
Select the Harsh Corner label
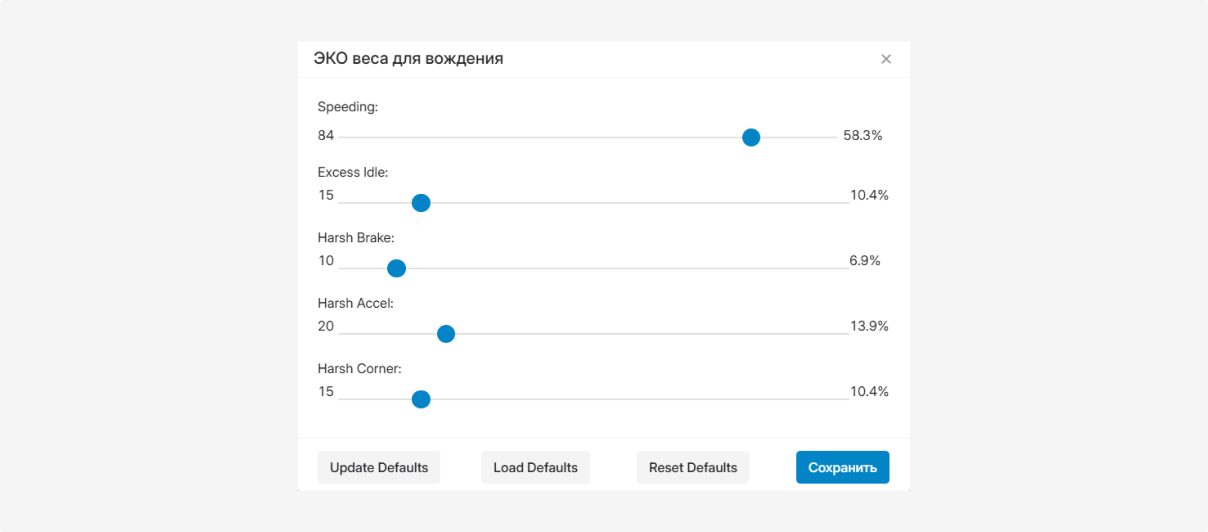click(x=359, y=369)
